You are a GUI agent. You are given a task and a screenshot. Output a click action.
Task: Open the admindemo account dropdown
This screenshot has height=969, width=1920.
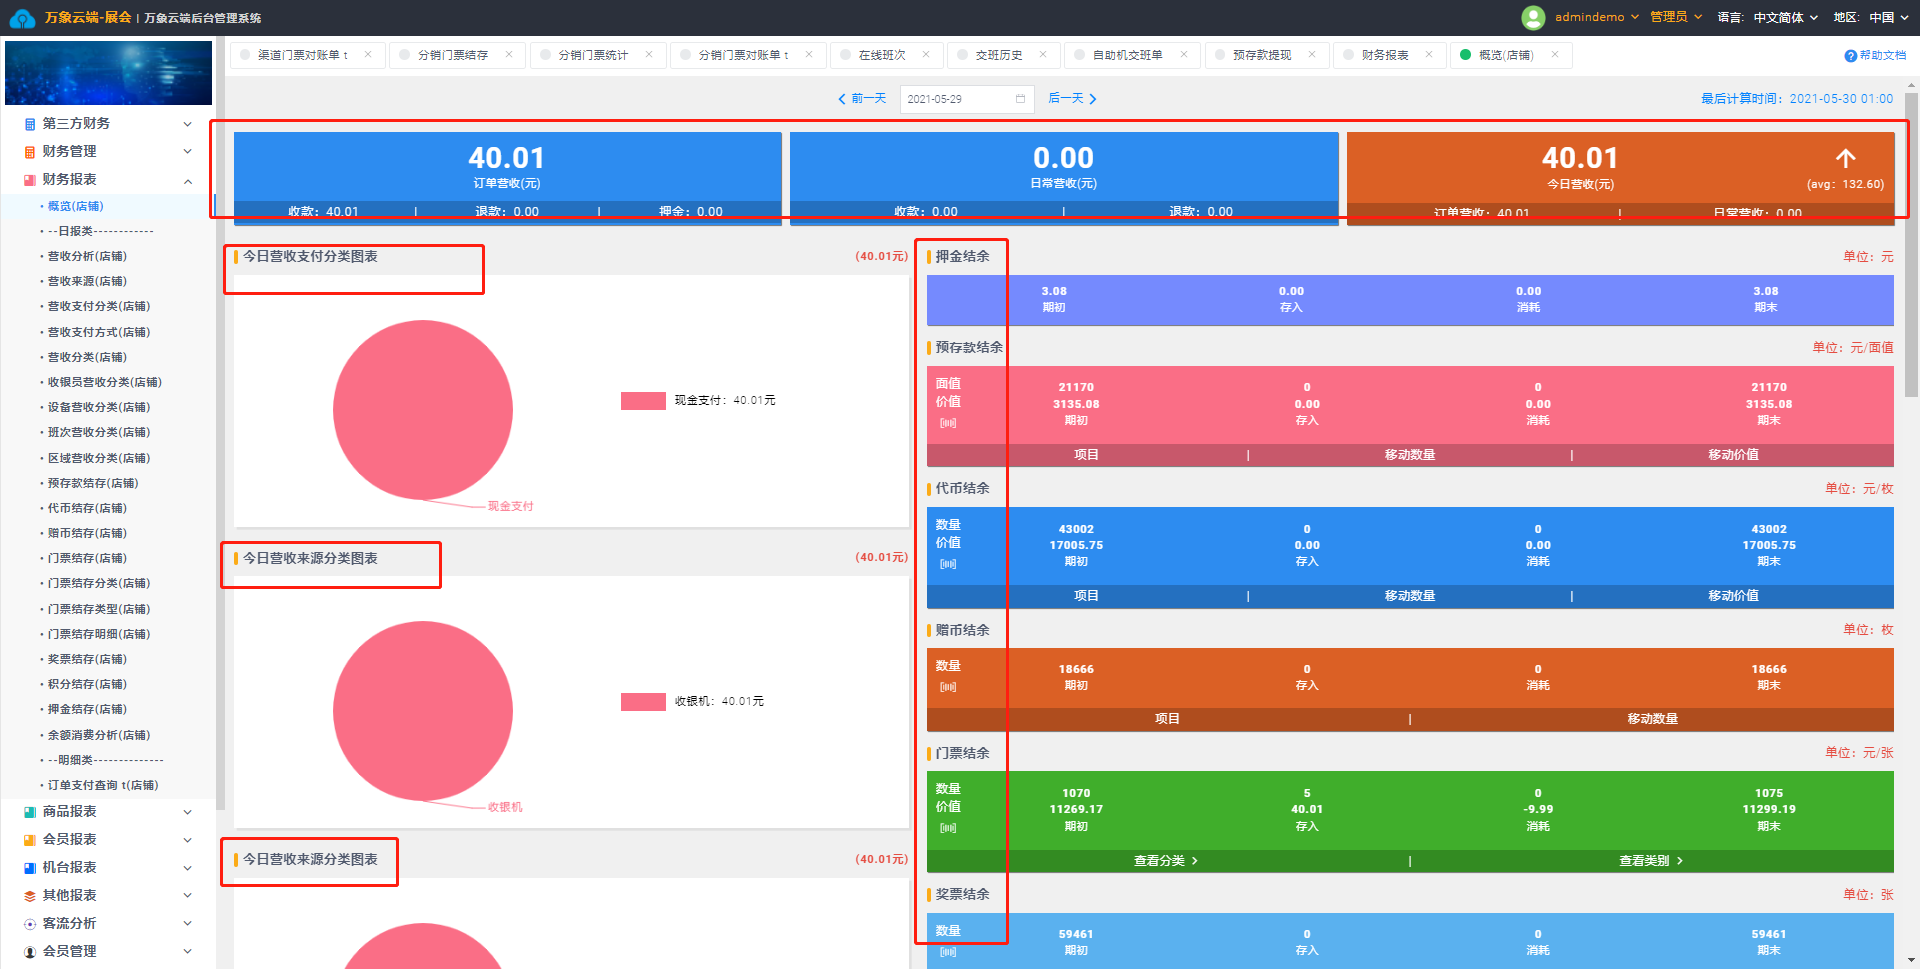point(1597,17)
